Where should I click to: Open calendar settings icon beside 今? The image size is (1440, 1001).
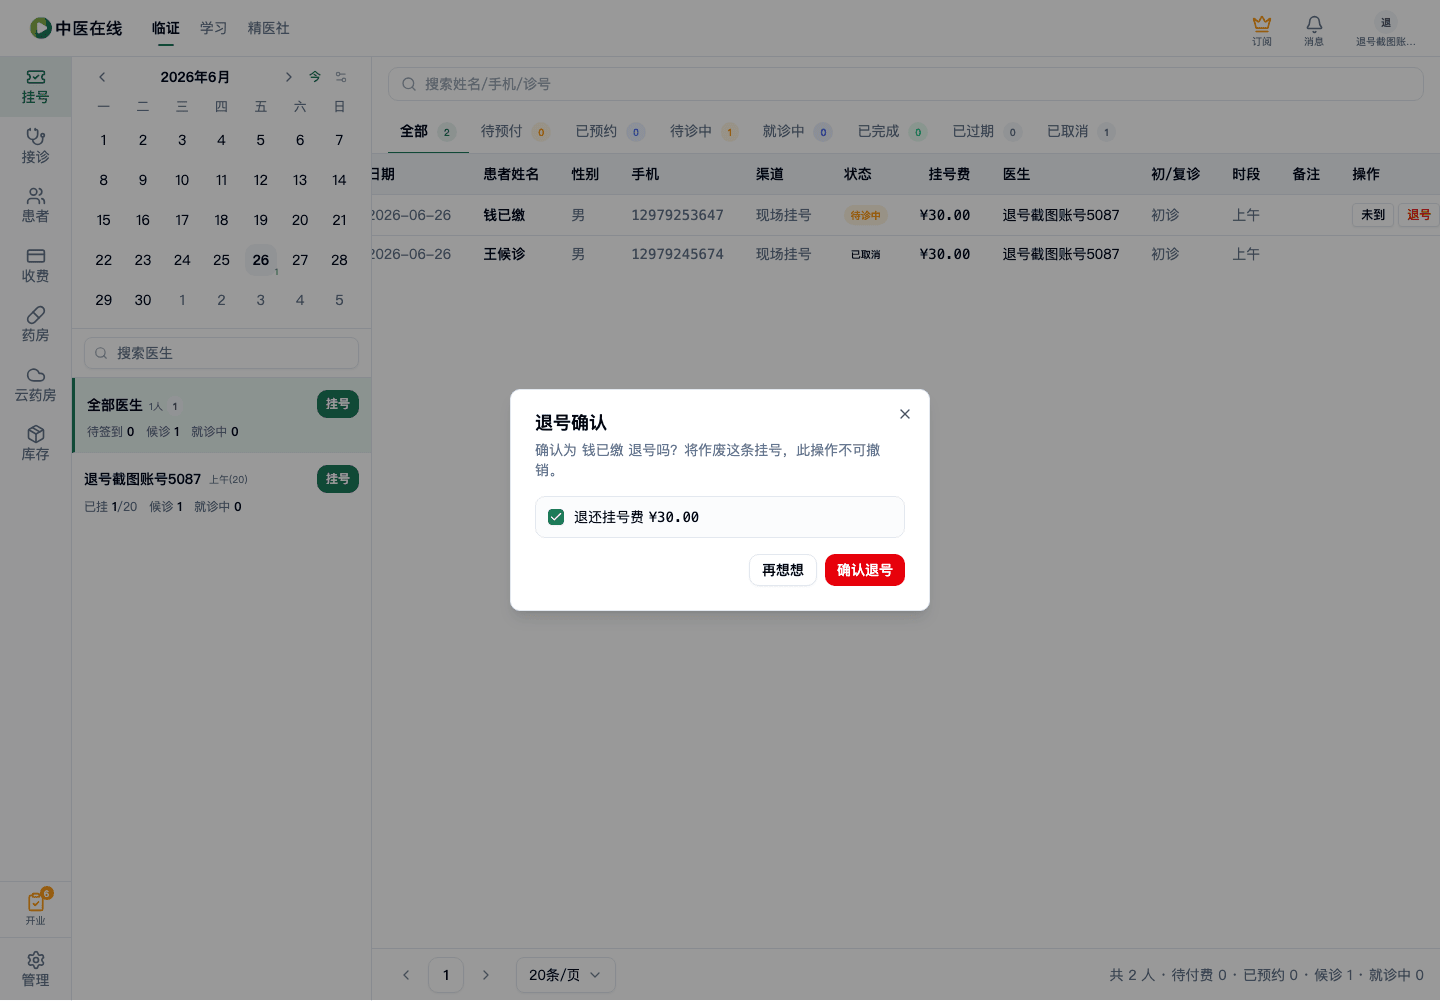coord(341,77)
